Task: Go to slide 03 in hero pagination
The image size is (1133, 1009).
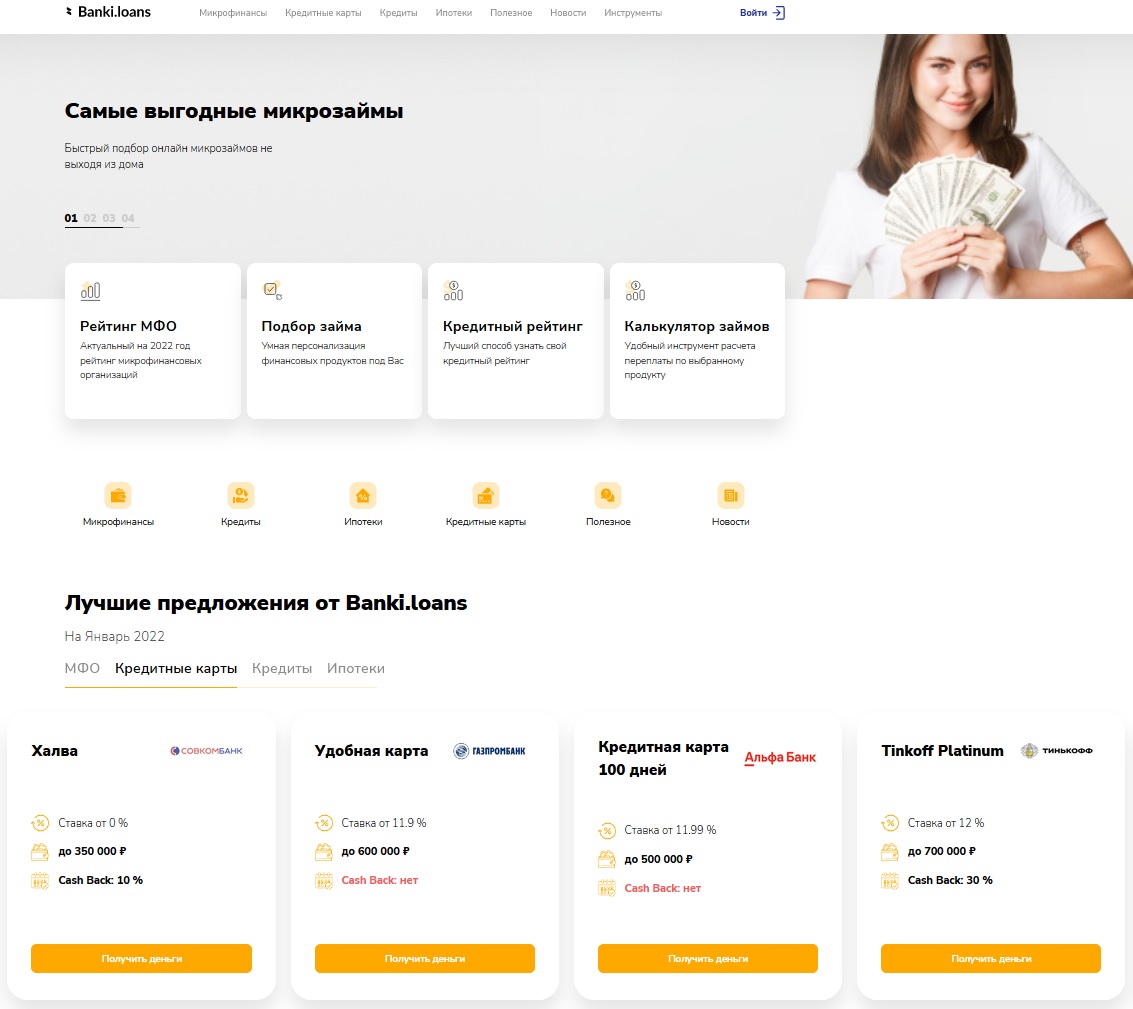Action: pyautogui.click(x=109, y=218)
